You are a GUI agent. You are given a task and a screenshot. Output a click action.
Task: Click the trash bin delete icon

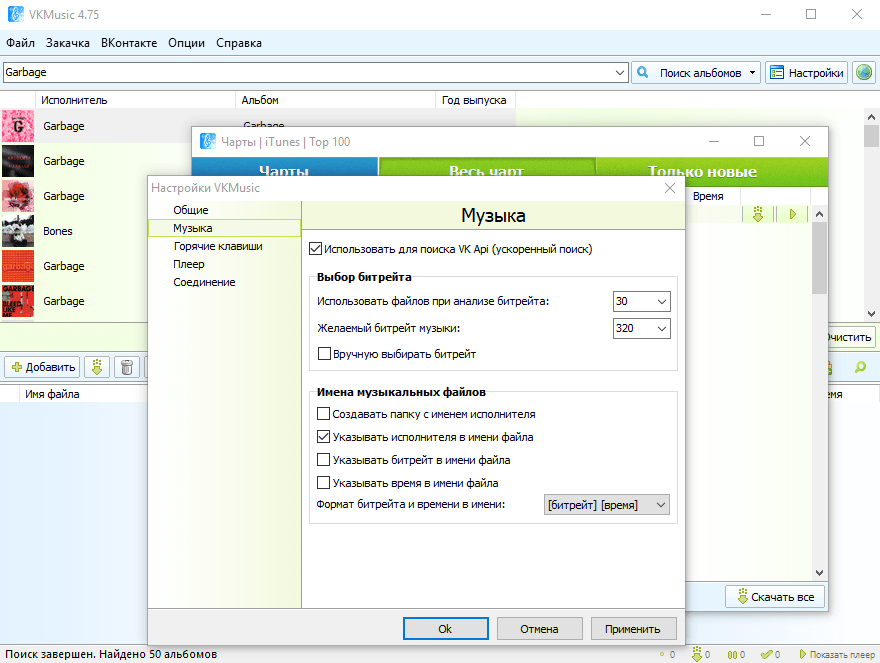(x=127, y=367)
